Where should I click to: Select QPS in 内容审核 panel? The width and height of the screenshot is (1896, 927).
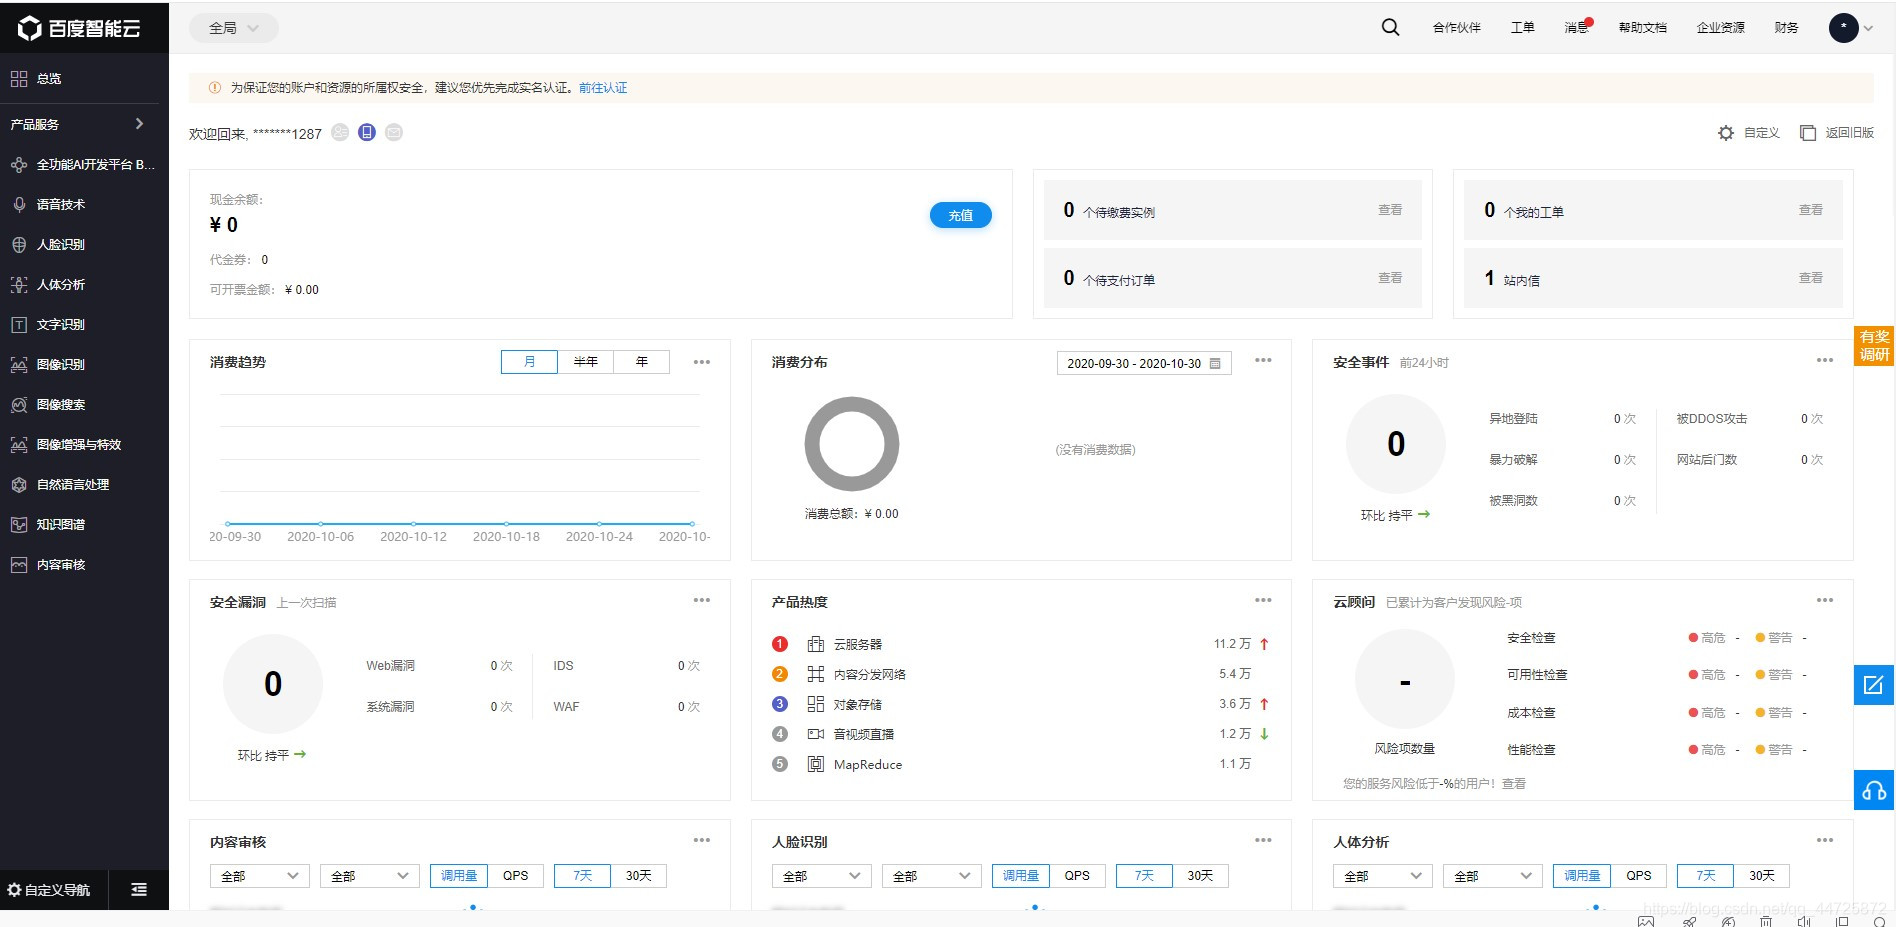(x=515, y=875)
